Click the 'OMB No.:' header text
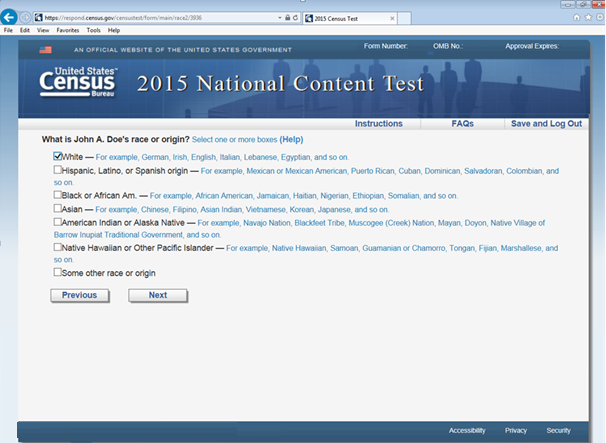This screenshot has height=443, width=606. [x=448, y=46]
